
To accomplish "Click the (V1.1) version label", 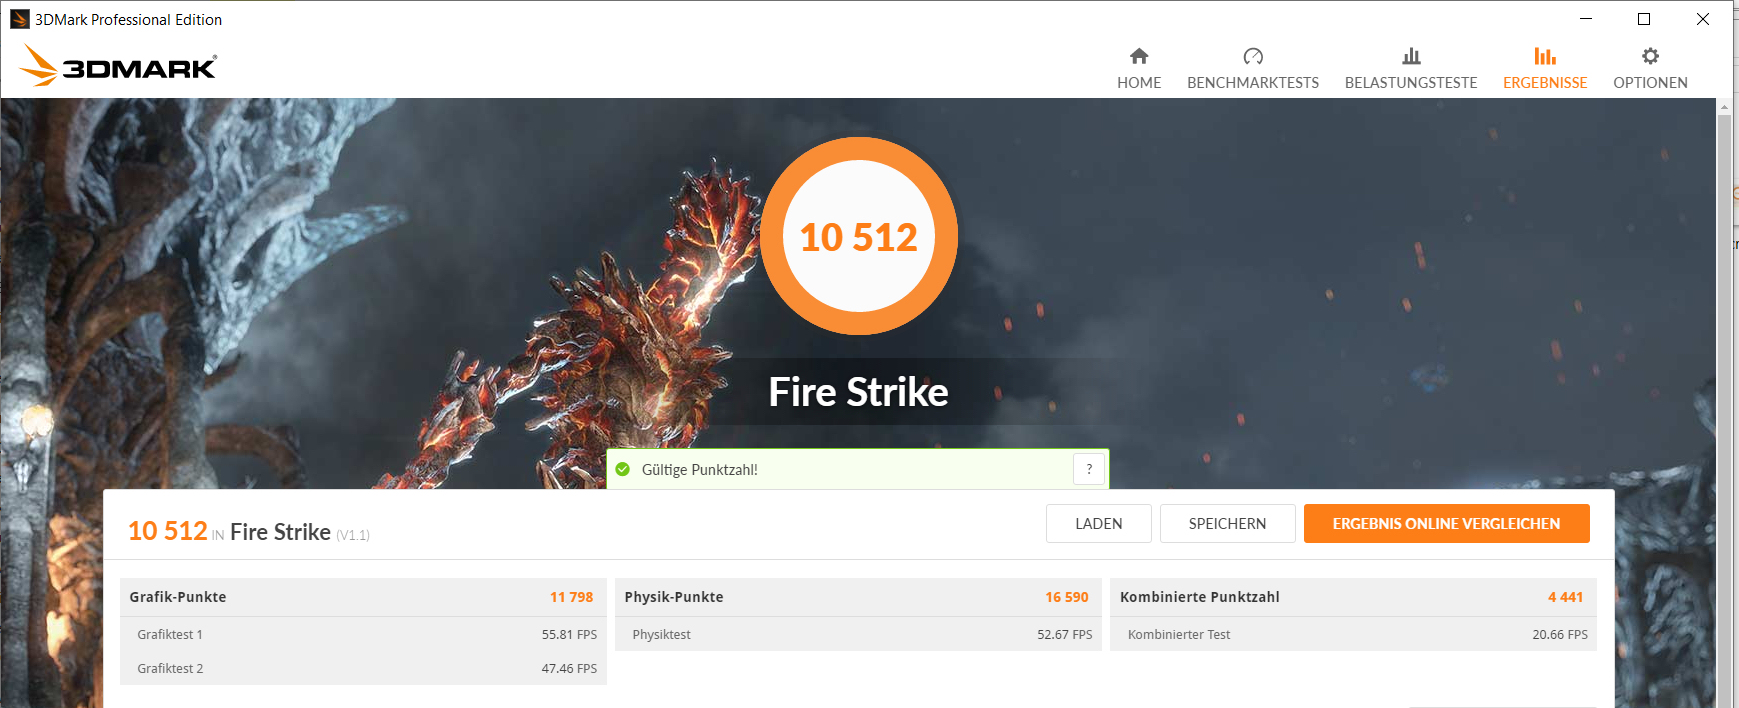I will [x=353, y=535].
